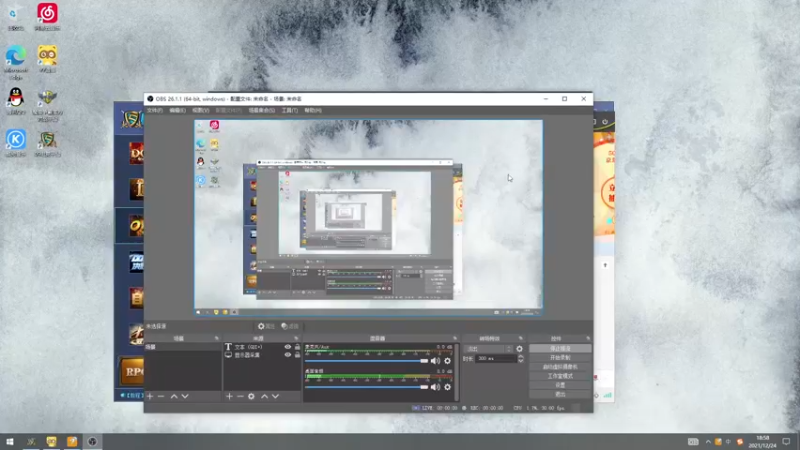Remove selected scene with the minus icon
This screenshot has width=800, height=450.
click(161, 396)
